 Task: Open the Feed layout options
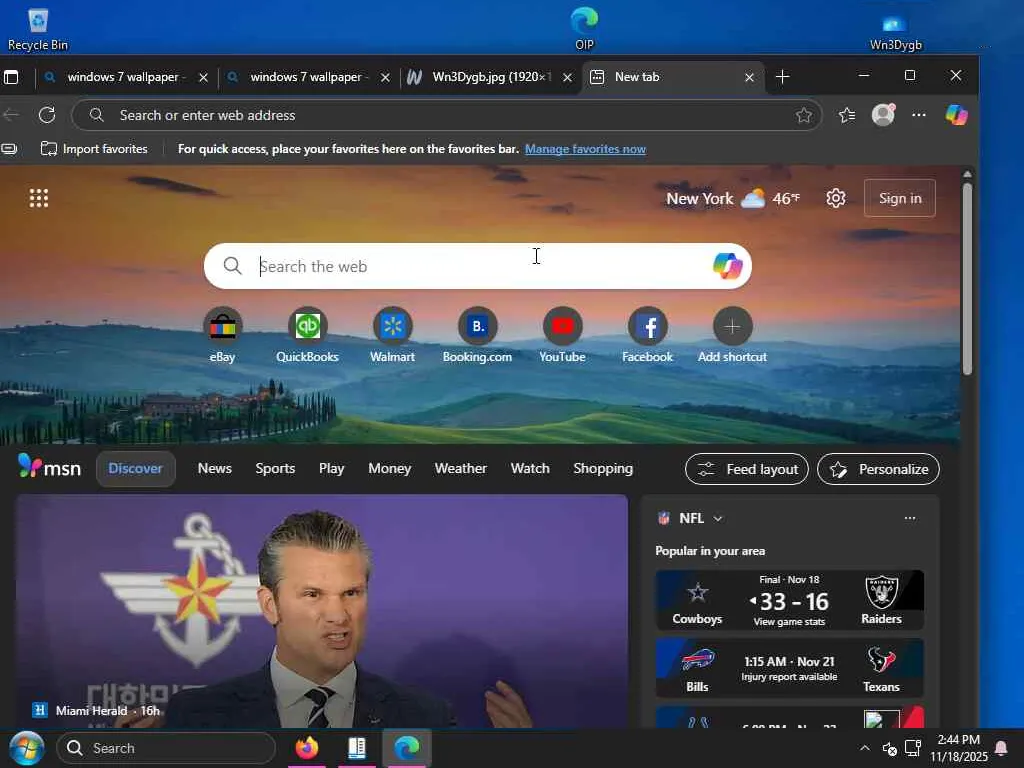pyautogui.click(x=747, y=469)
